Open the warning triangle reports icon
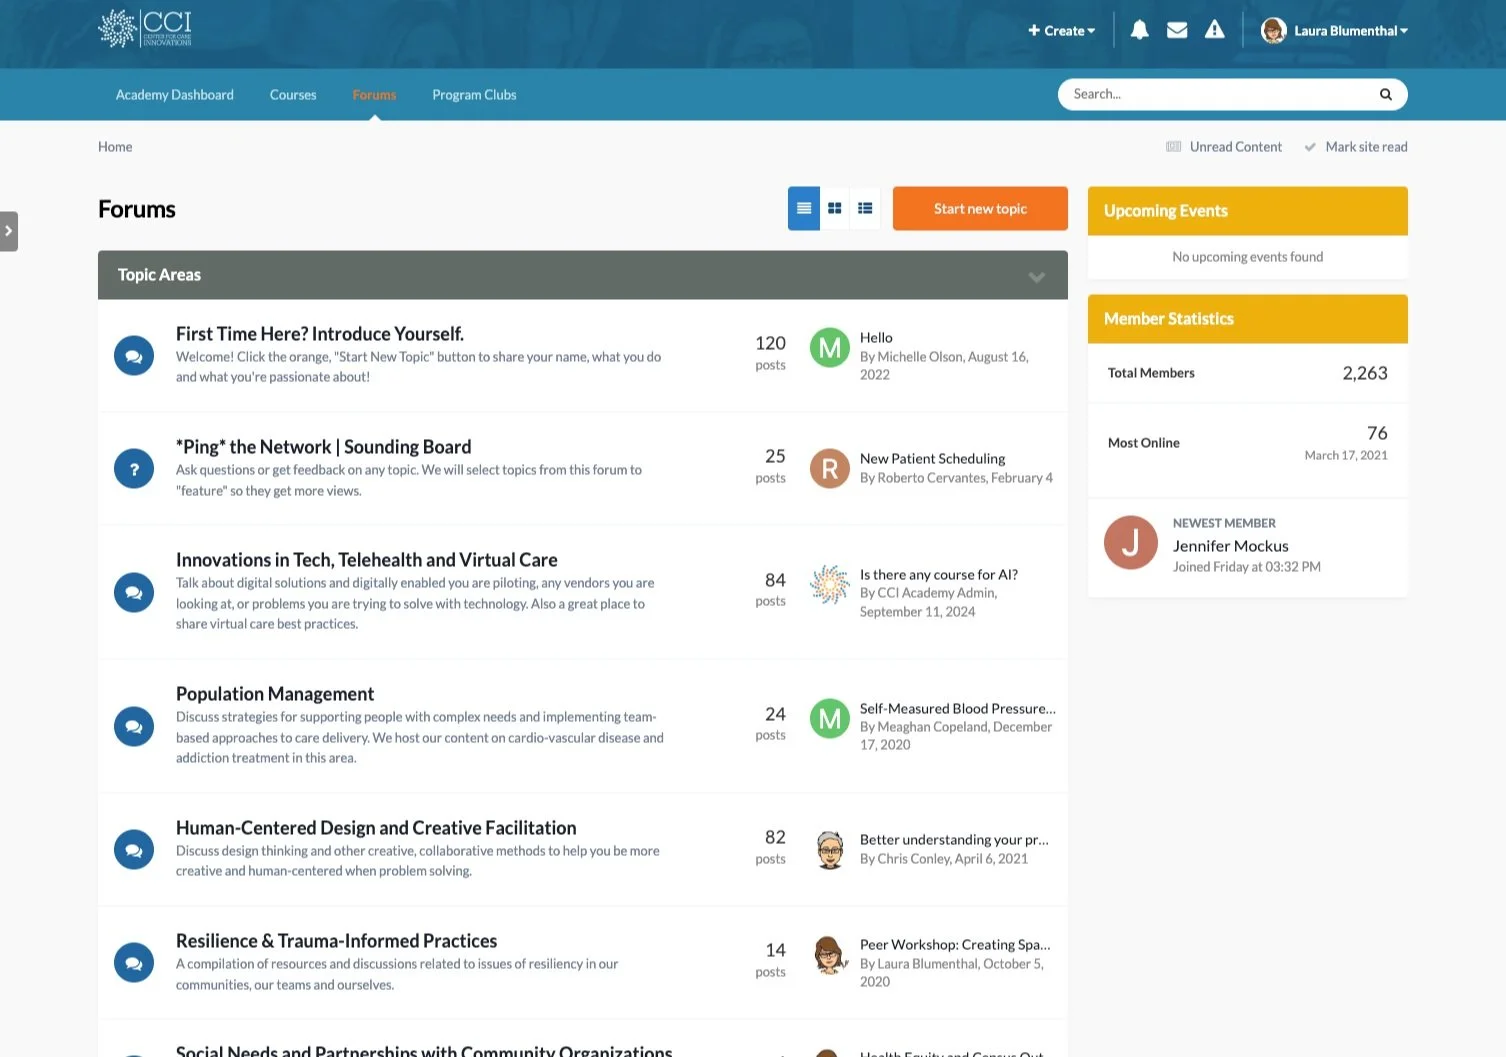 point(1214,30)
